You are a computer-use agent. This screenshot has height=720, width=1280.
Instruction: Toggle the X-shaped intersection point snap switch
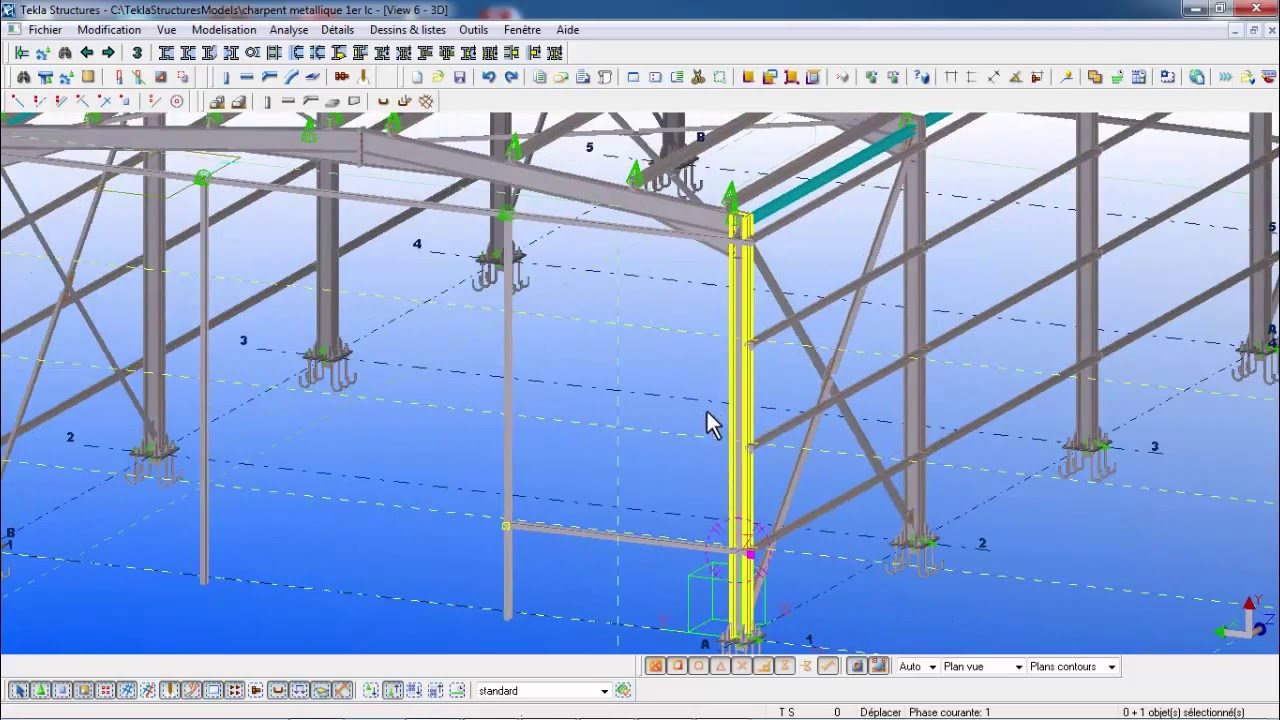click(742, 666)
